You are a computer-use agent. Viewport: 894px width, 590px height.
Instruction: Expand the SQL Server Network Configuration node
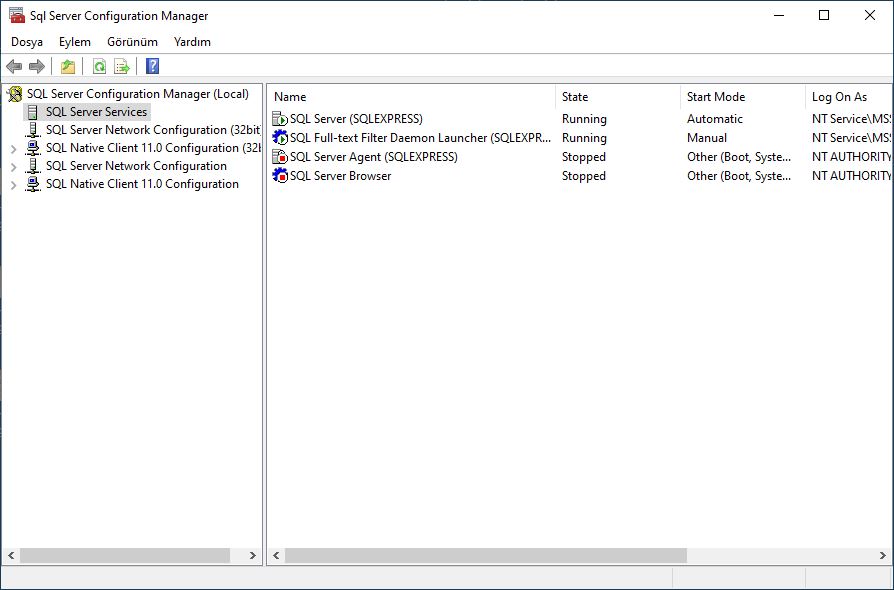point(14,167)
